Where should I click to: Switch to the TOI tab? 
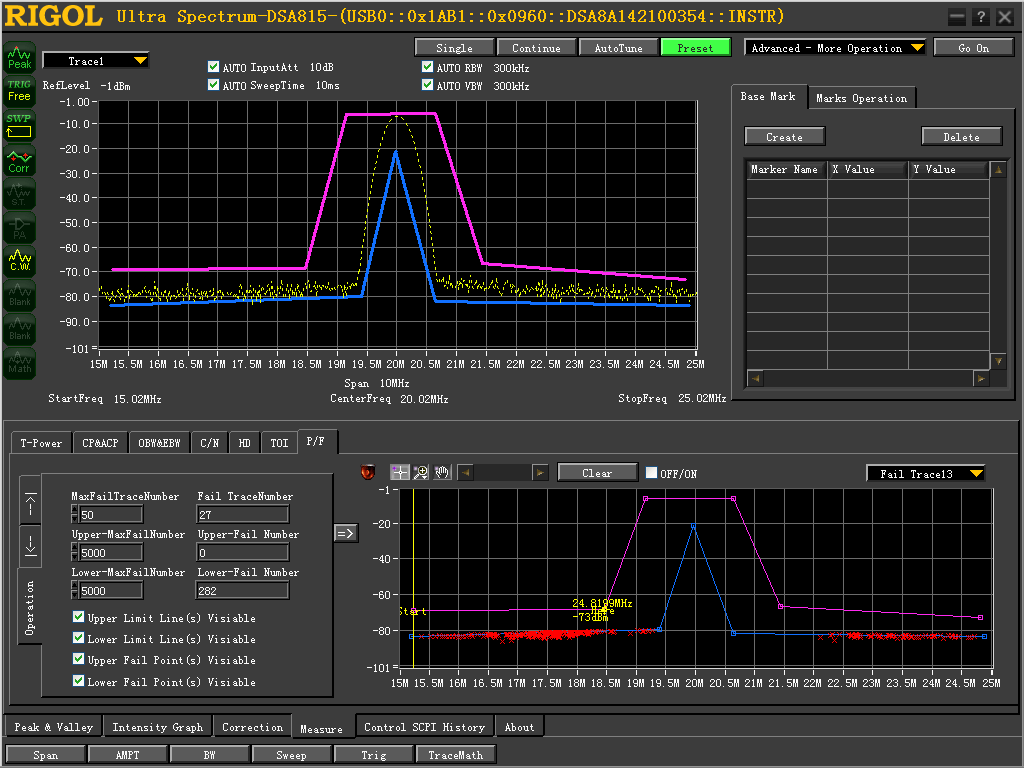click(280, 443)
